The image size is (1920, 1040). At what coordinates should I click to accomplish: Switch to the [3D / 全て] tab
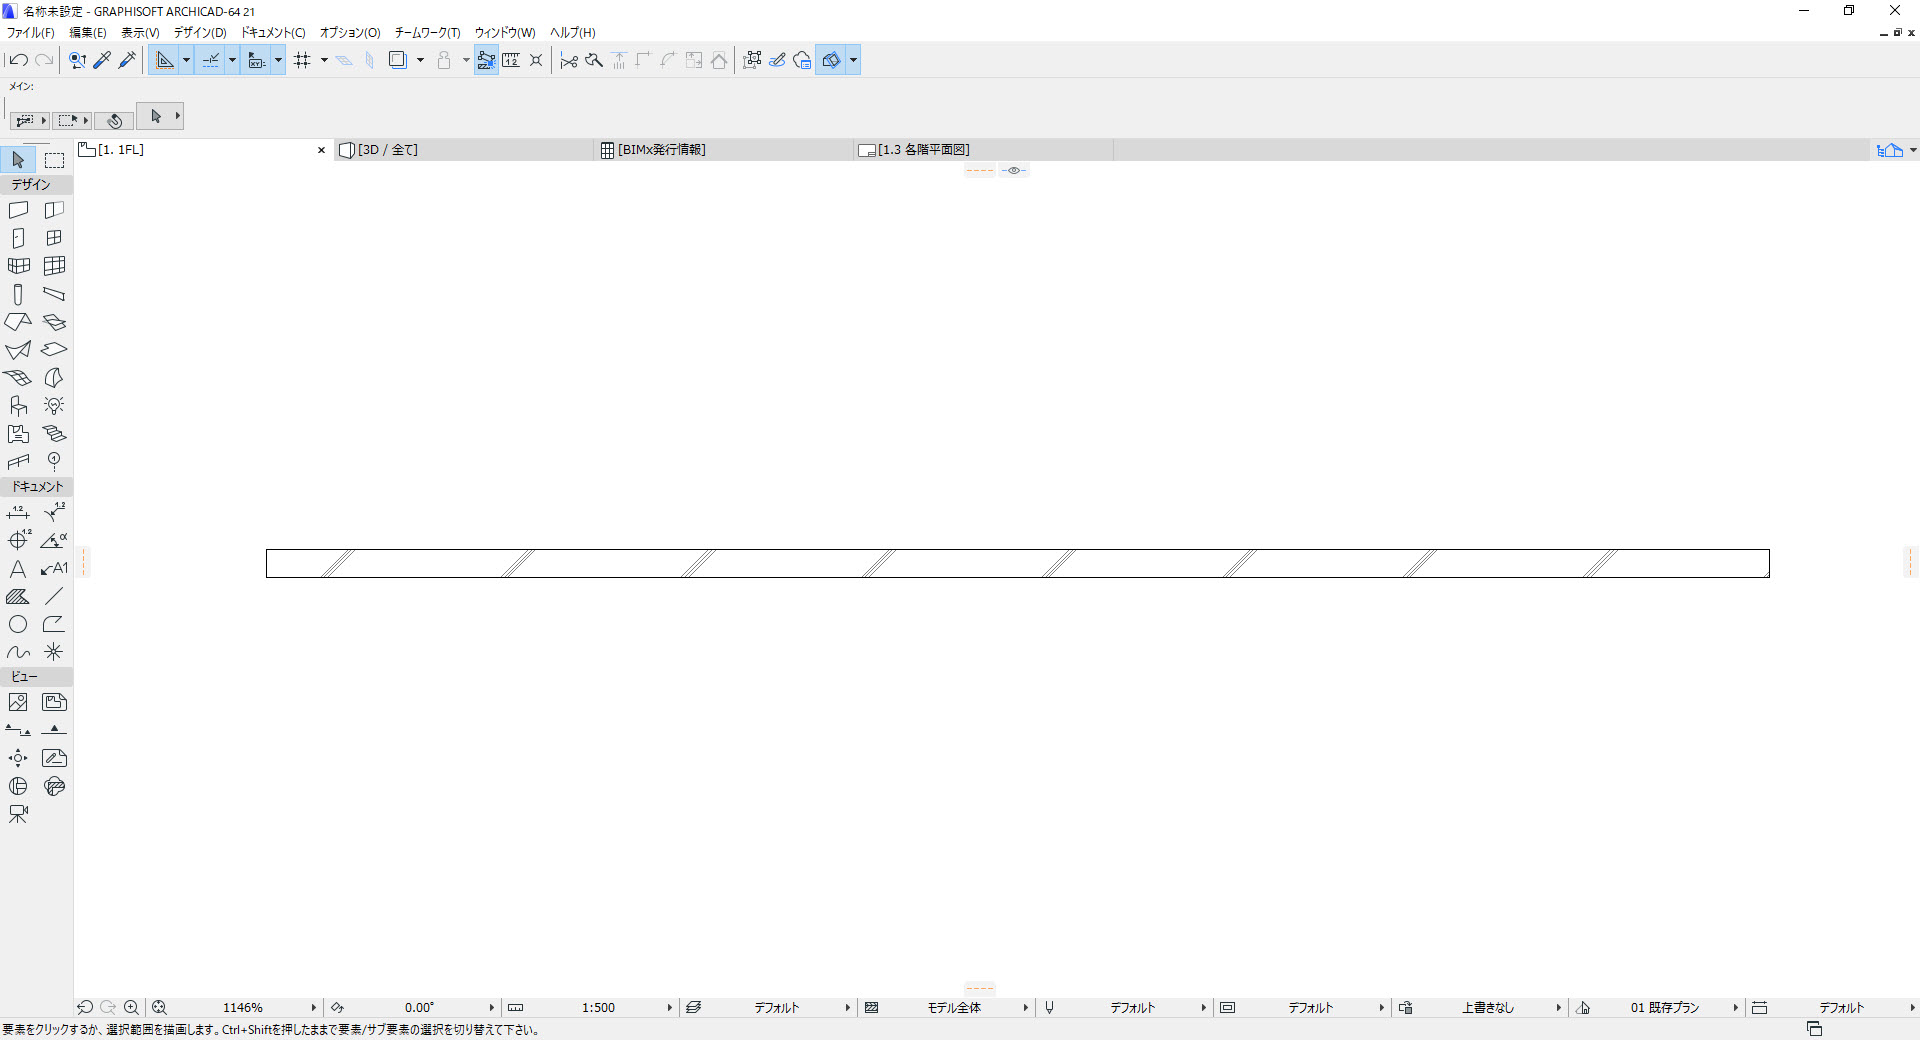(464, 150)
